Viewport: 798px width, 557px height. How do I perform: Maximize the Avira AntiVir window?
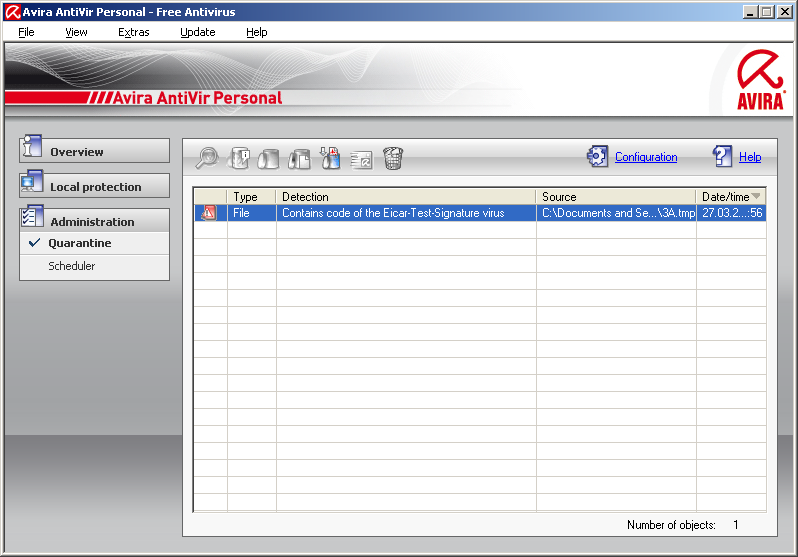click(766, 12)
